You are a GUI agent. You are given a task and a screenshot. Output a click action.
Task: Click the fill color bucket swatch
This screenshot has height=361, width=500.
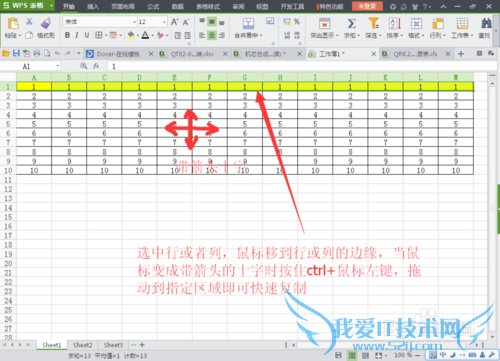(131, 35)
